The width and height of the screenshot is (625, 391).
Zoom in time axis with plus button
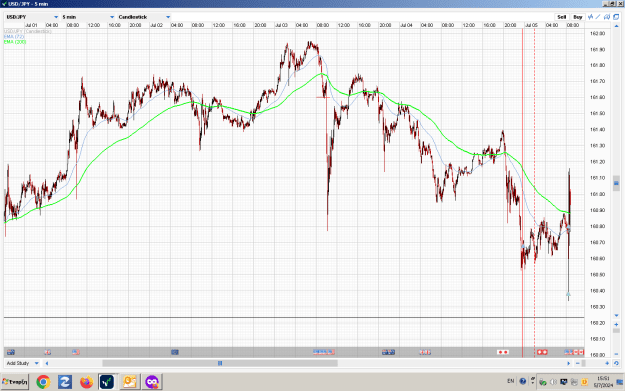point(607,363)
